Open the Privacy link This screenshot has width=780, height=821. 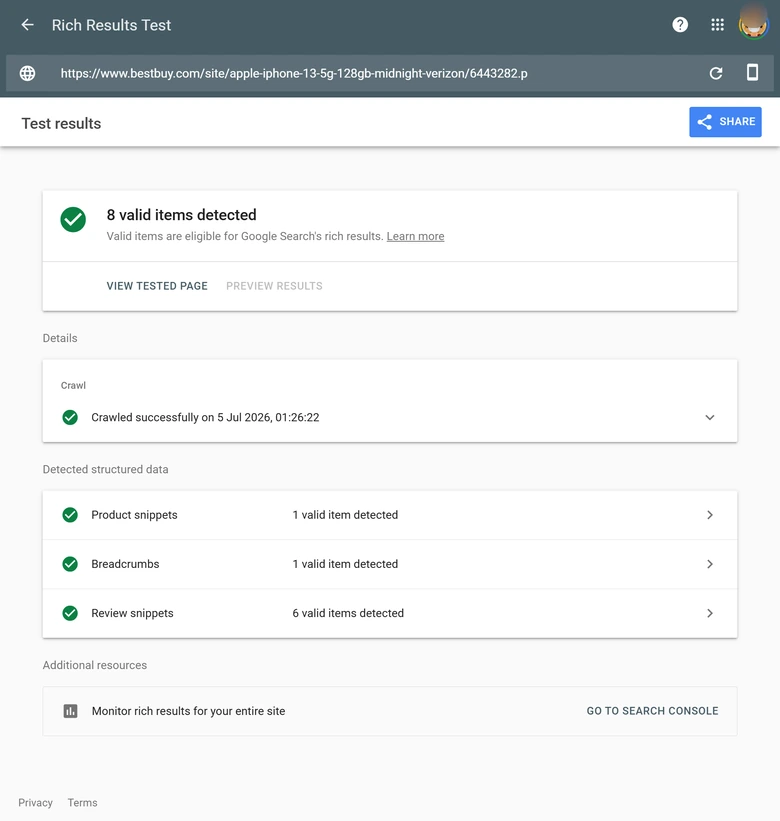click(36, 803)
